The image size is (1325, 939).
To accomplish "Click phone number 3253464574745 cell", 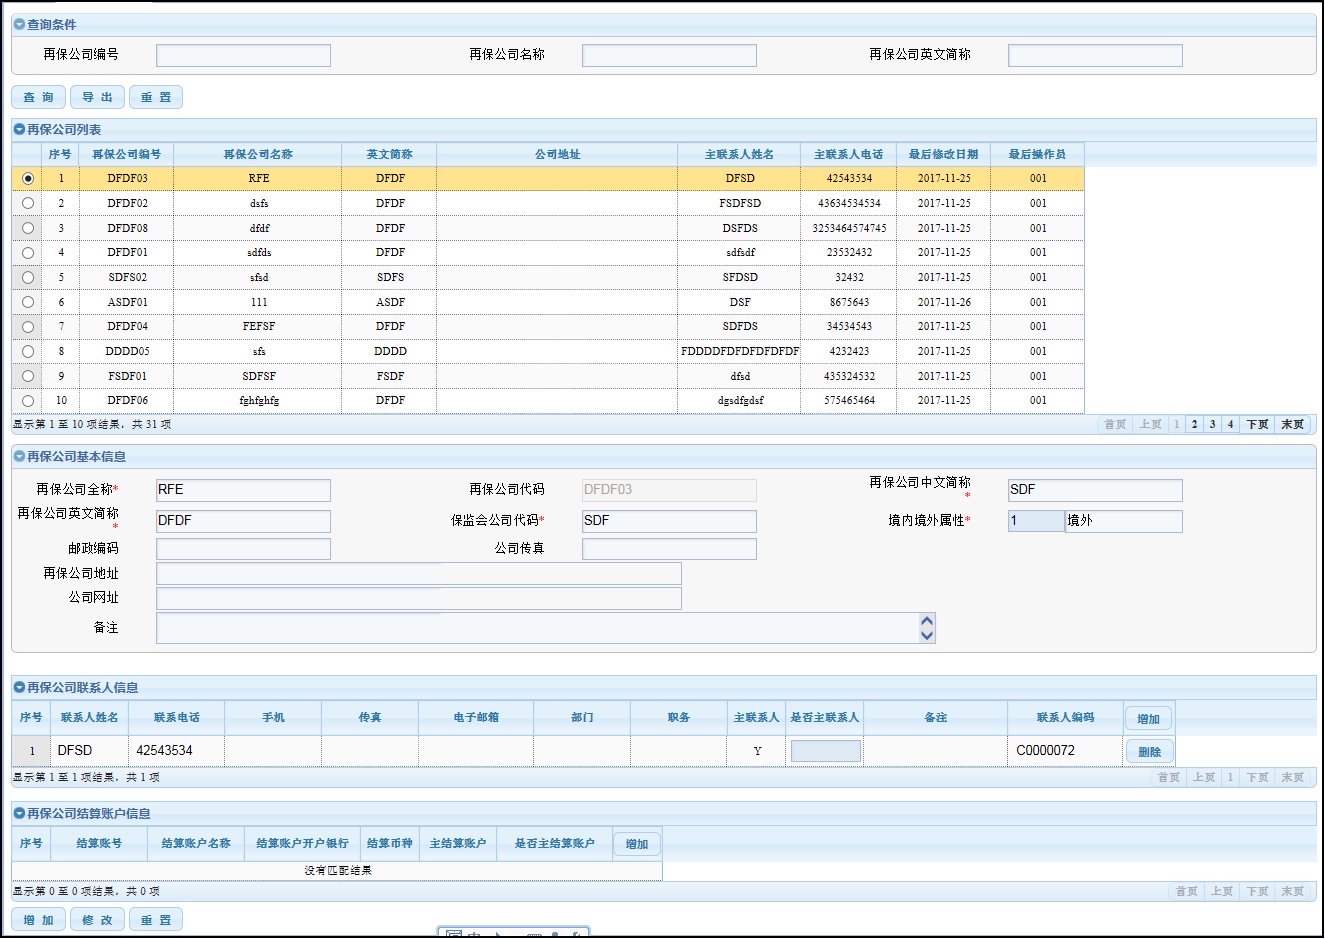I will pos(849,229).
